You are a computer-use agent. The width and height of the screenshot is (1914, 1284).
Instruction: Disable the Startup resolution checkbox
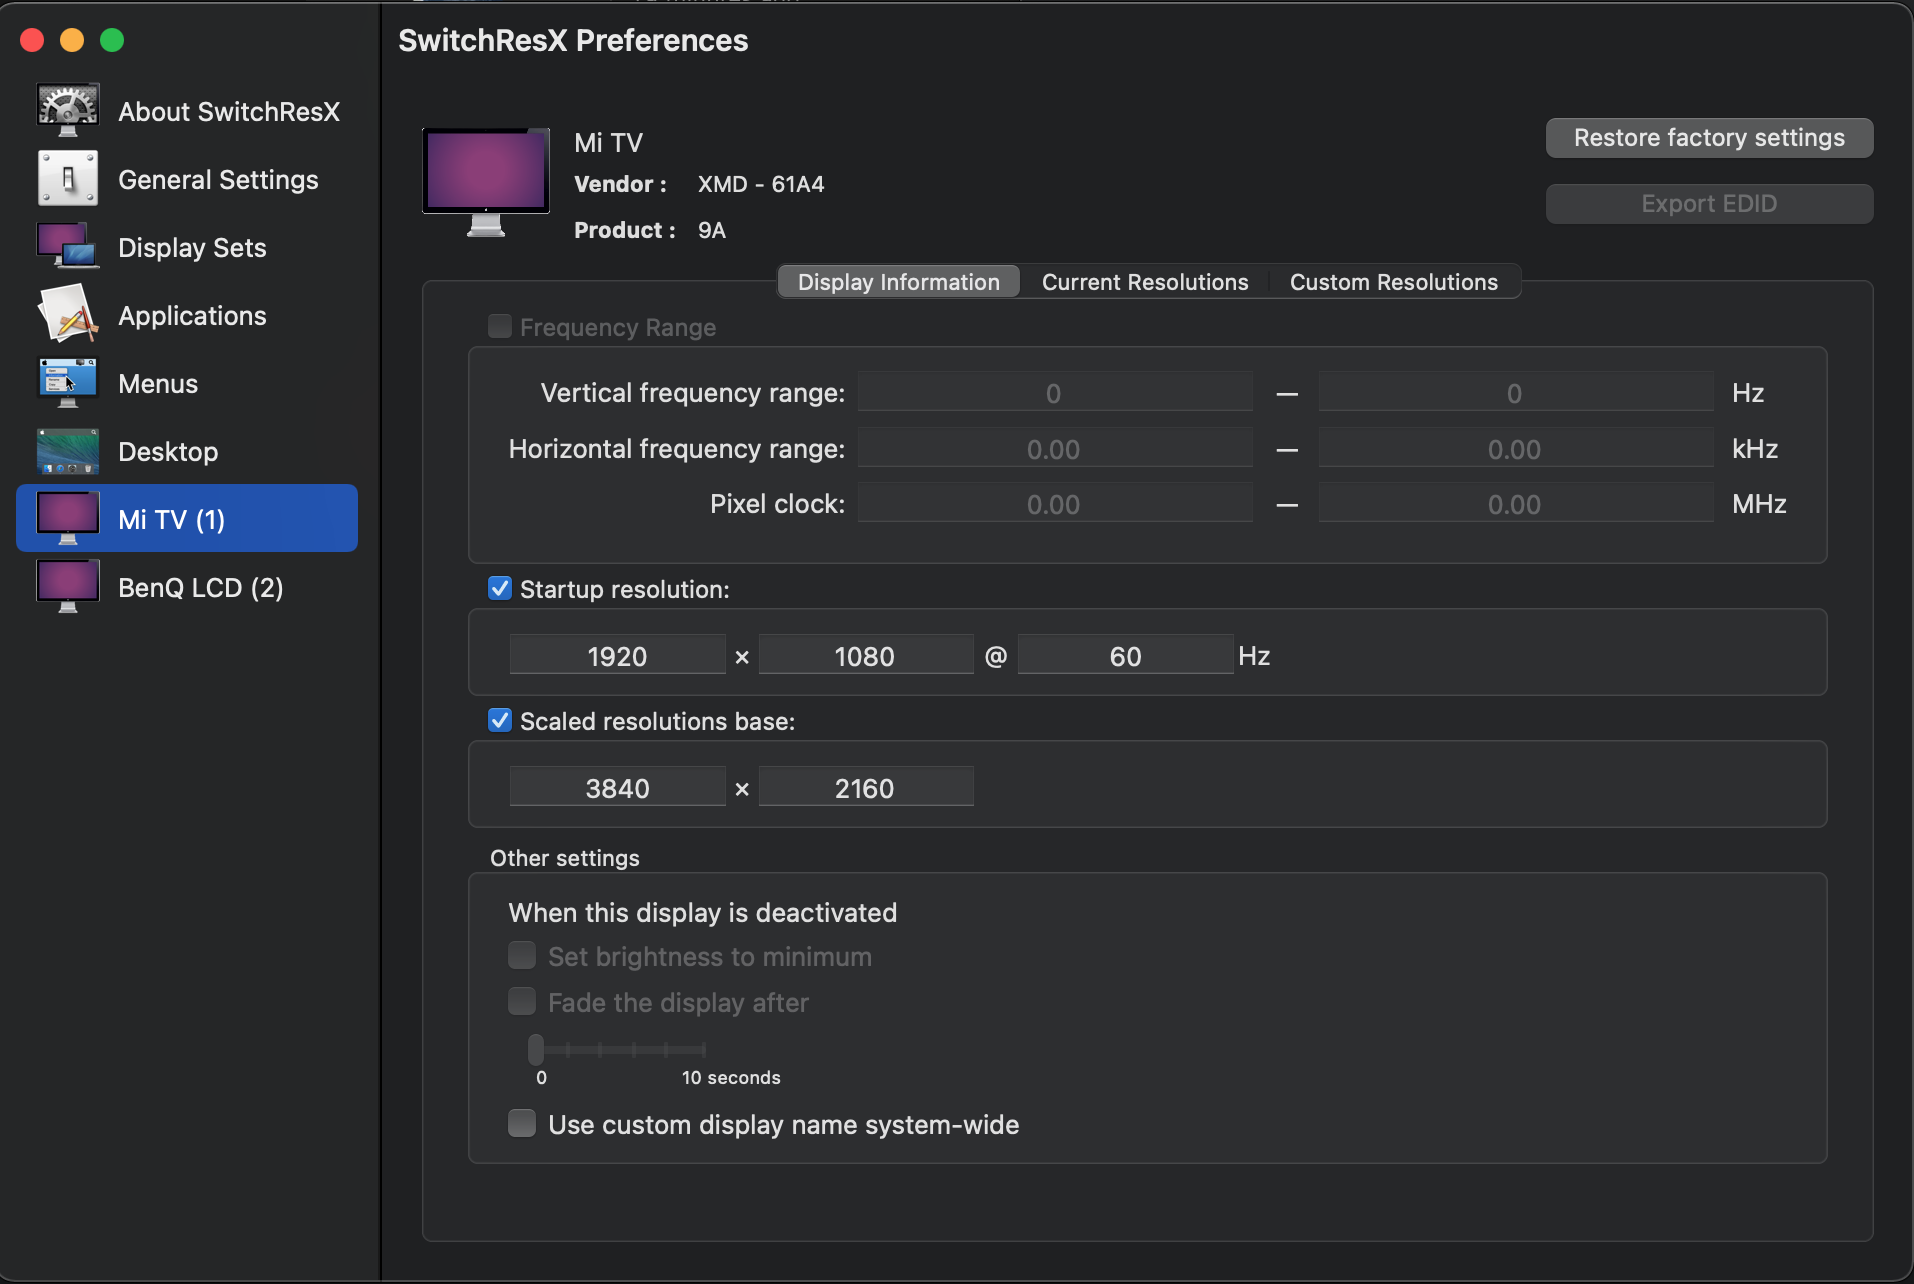point(500,588)
